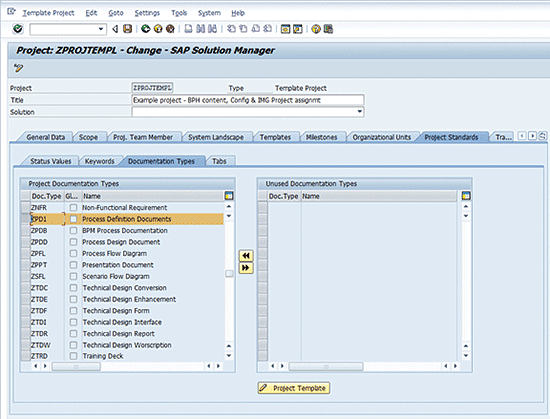Open the window menu icon beside Template Project

(x=11, y=12)
